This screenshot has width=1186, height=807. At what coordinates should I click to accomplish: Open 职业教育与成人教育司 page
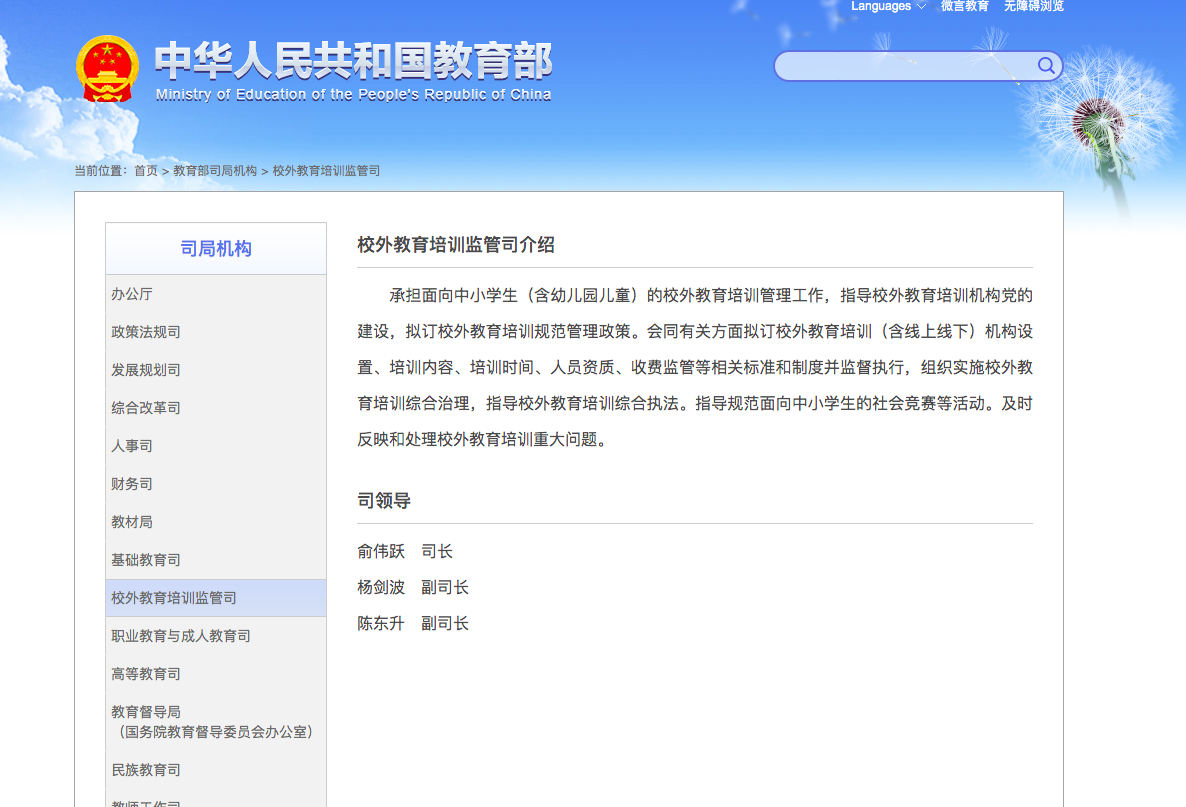(x=178, y=635)
